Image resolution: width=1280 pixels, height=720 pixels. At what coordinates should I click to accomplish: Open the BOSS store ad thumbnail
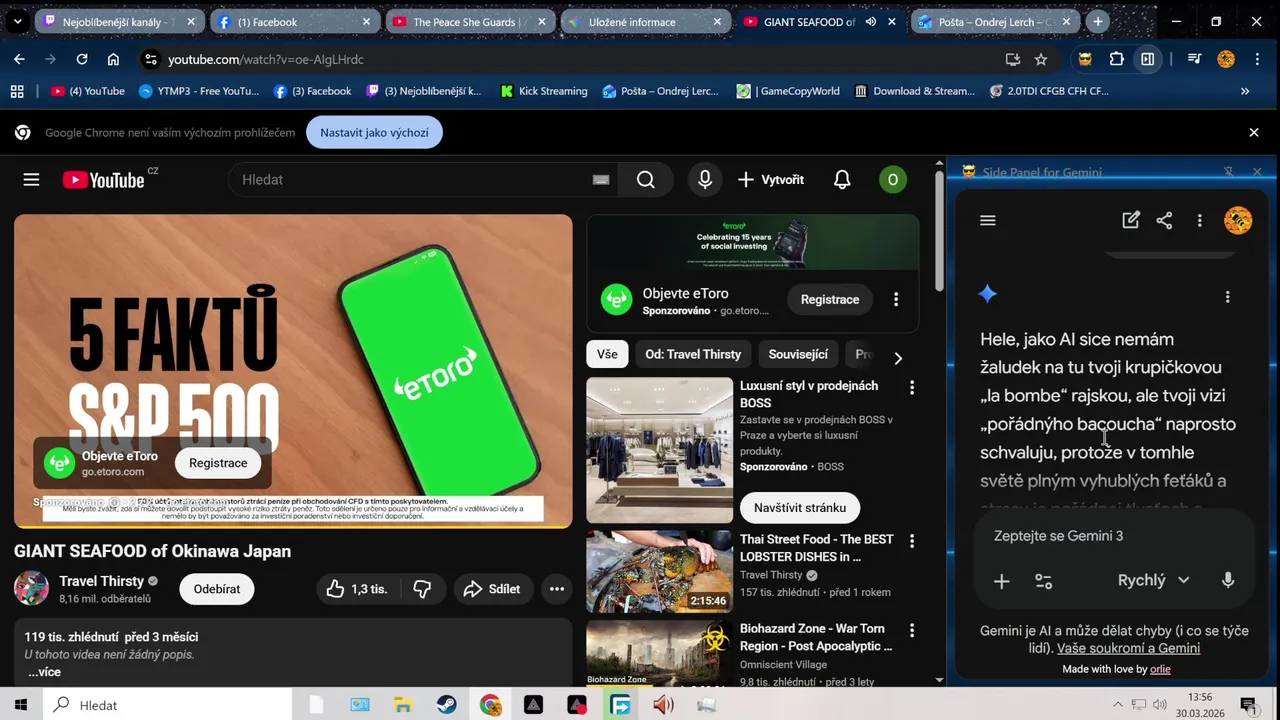[x=659, y=450]
